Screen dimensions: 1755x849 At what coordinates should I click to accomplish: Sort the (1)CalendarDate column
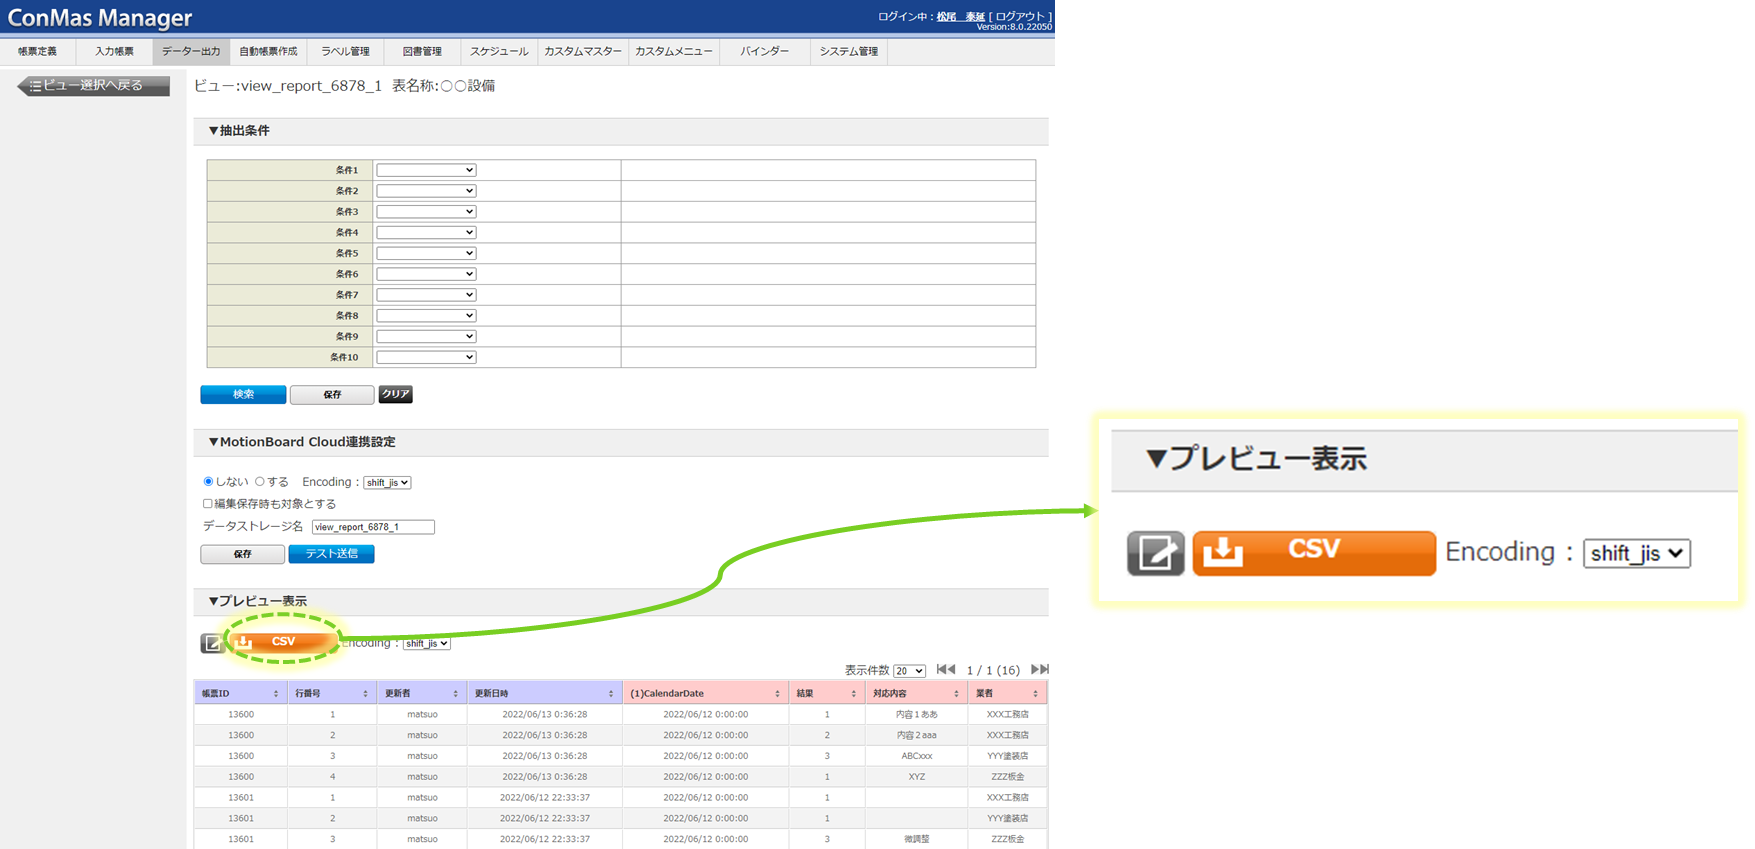(777, 694)
